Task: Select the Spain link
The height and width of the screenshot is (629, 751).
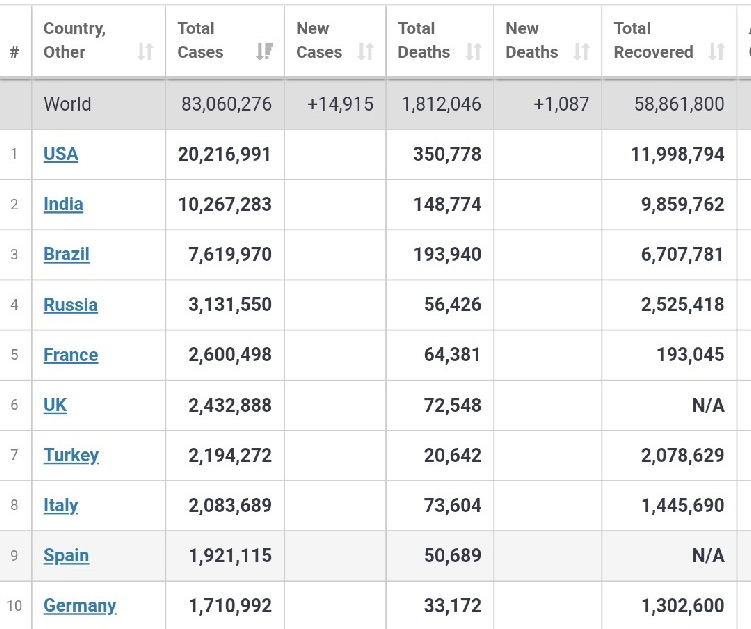Action: pos(66,555)
